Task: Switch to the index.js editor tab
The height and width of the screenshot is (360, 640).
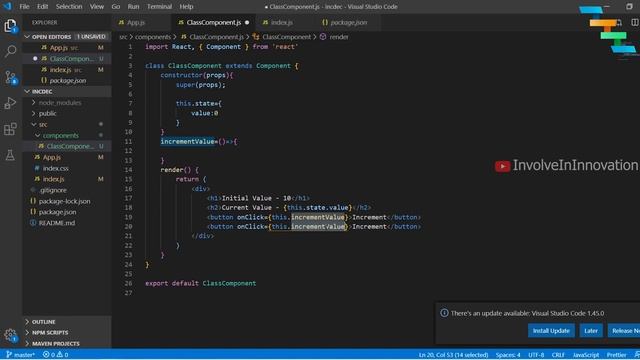Action: tap(286, 22)
